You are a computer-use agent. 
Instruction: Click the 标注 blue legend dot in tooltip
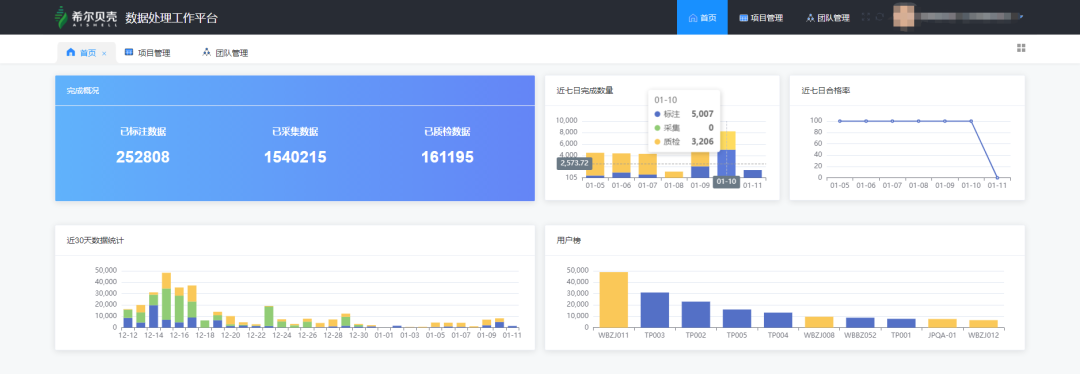[x=658, y=114]
